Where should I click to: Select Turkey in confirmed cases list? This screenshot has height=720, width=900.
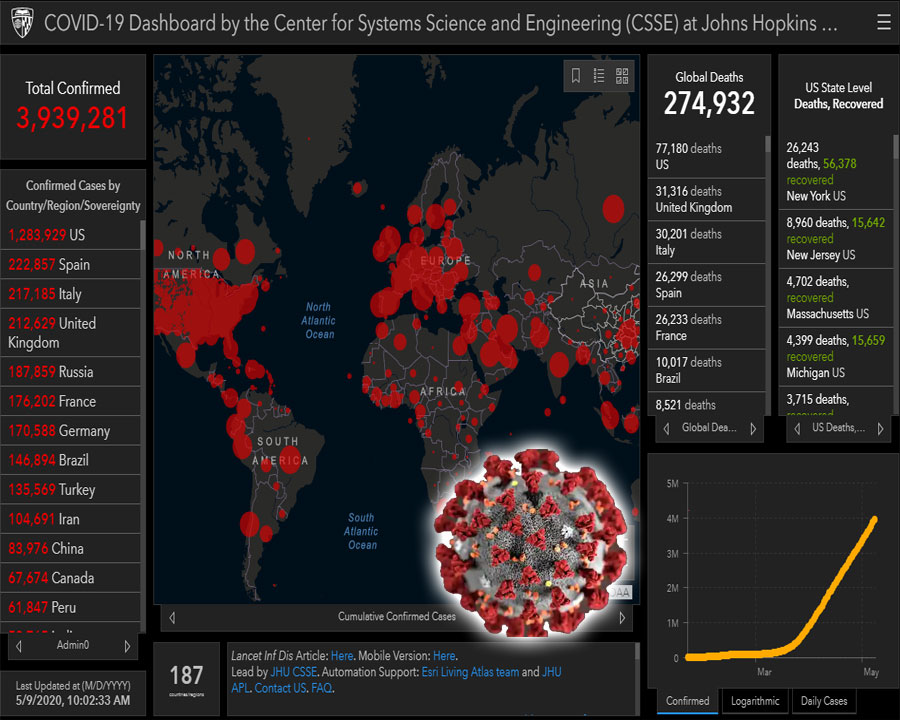(71, 489)
